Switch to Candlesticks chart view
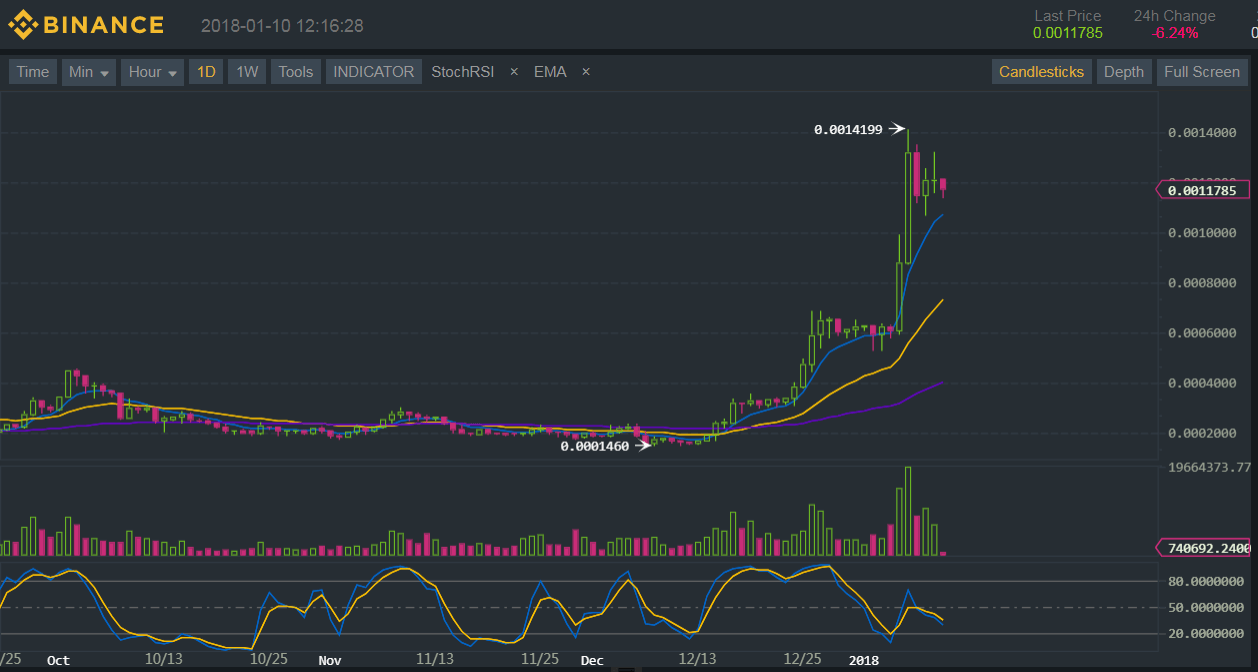Screen dimensions: 1258x672 [1041, 72]
